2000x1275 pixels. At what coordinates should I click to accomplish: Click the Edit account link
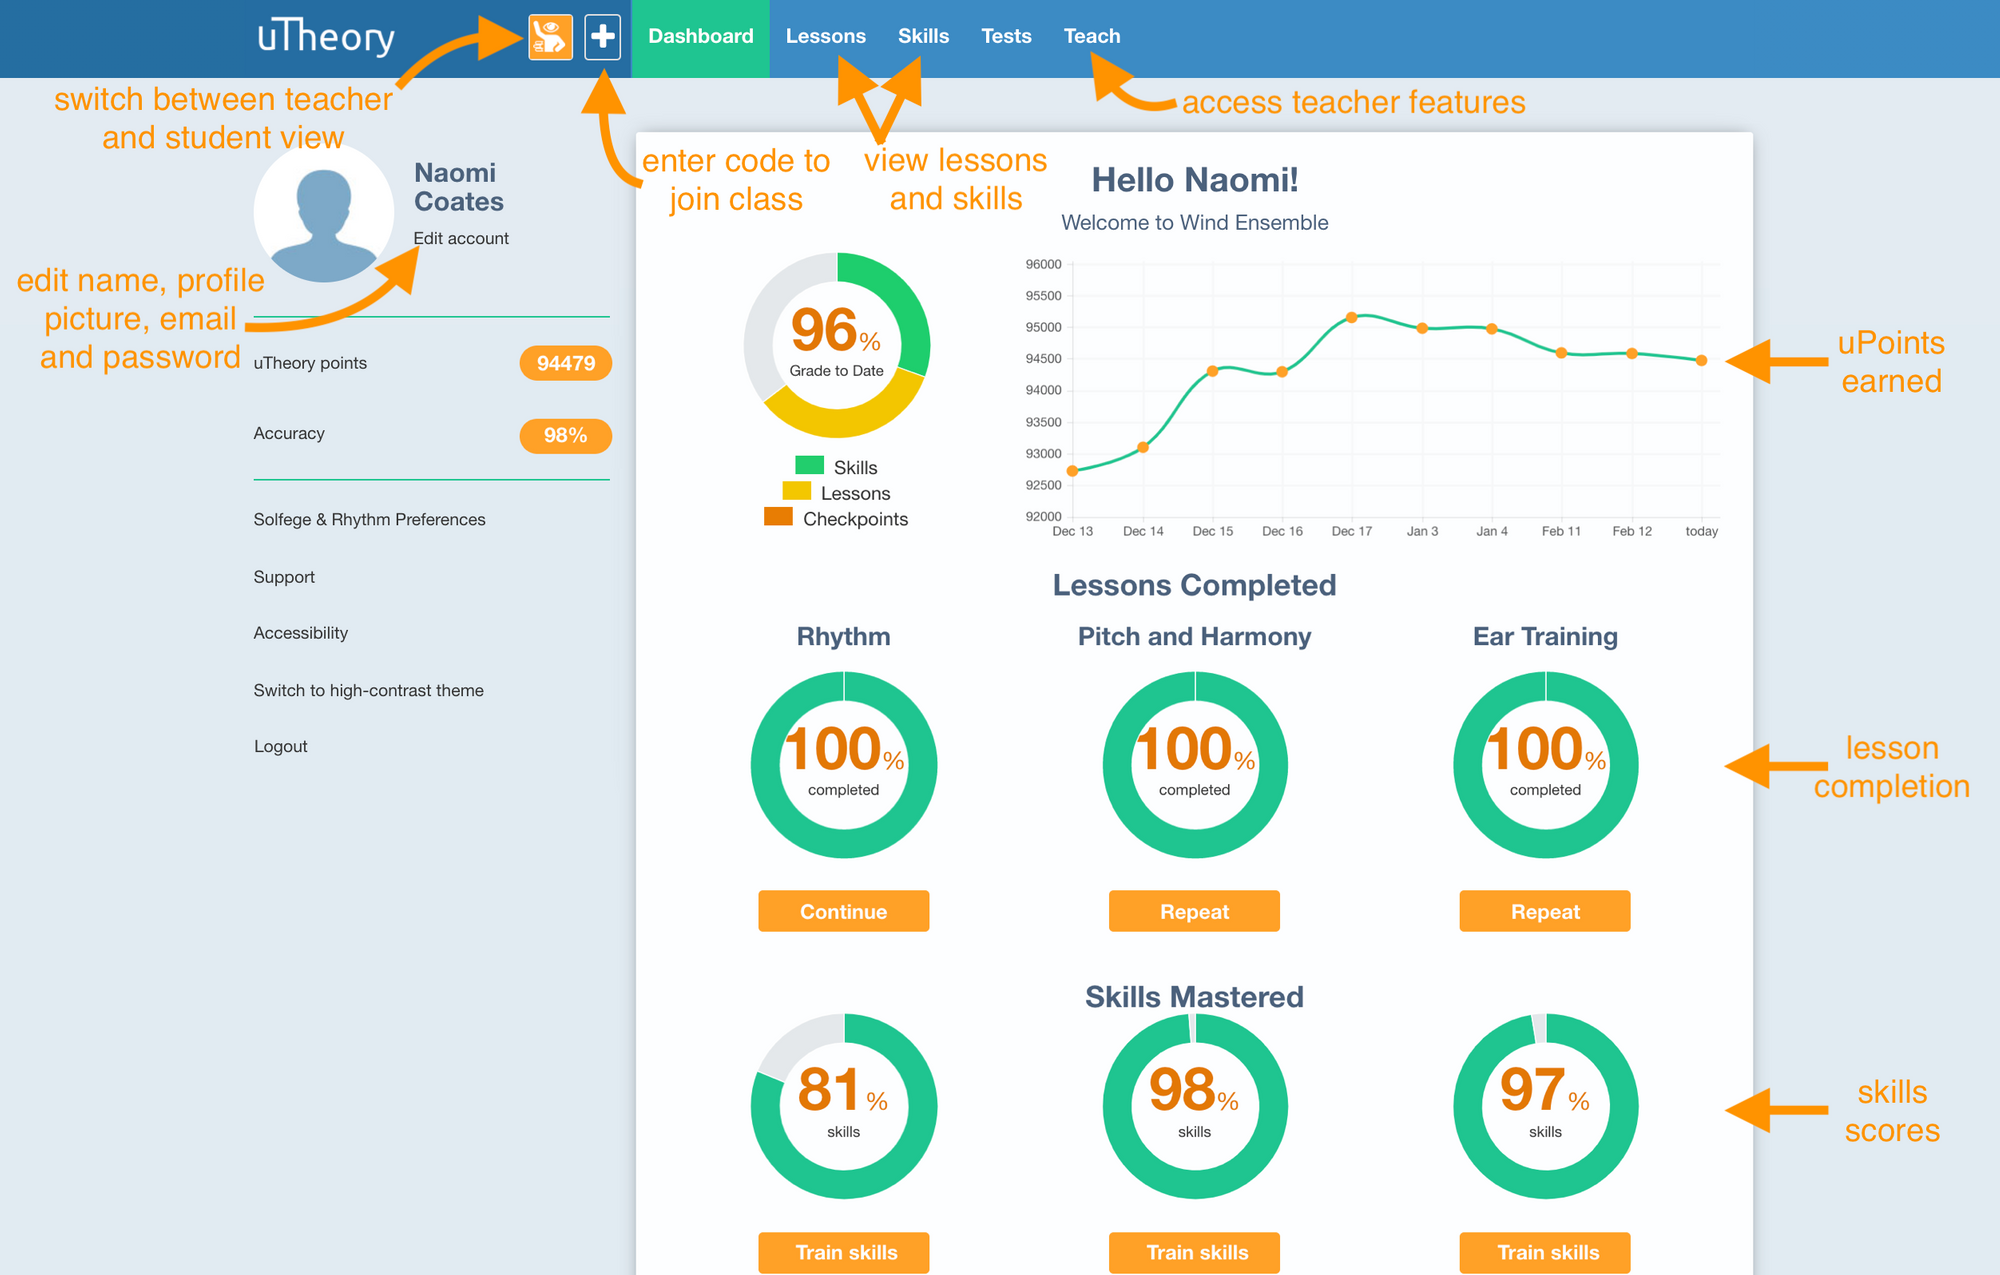click(x=461, y=238)
